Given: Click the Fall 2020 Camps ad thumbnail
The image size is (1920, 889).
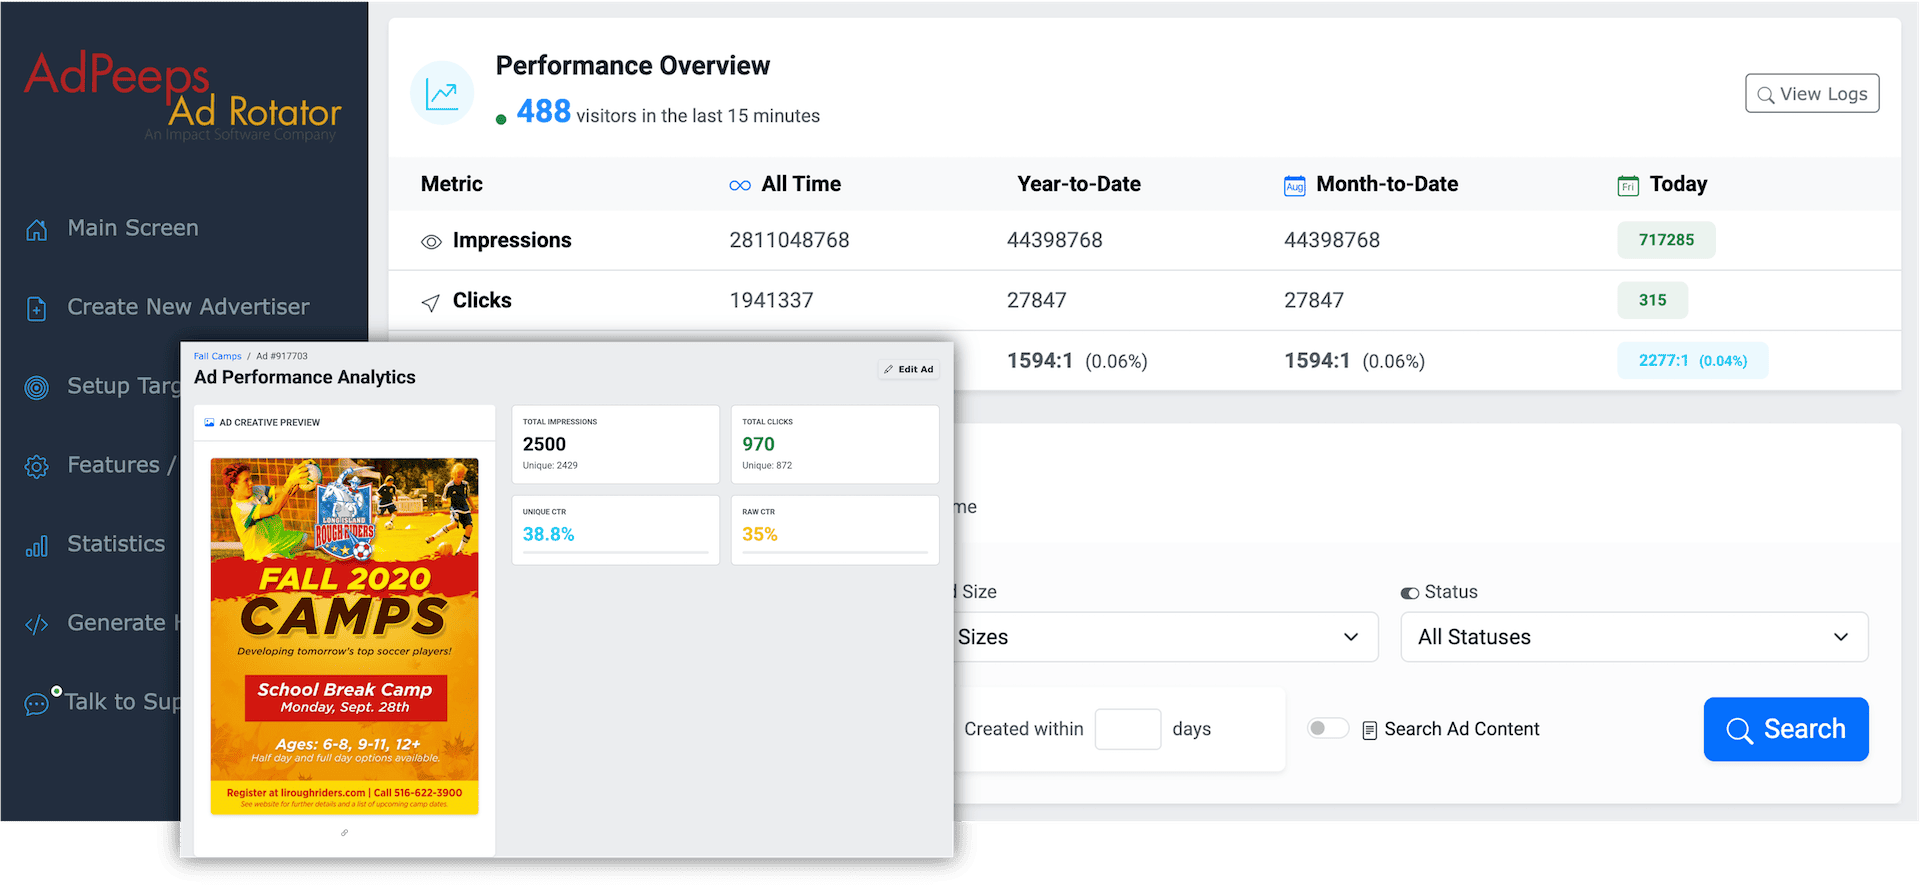Looking at the screenshot, I should [x=345, y=636].
